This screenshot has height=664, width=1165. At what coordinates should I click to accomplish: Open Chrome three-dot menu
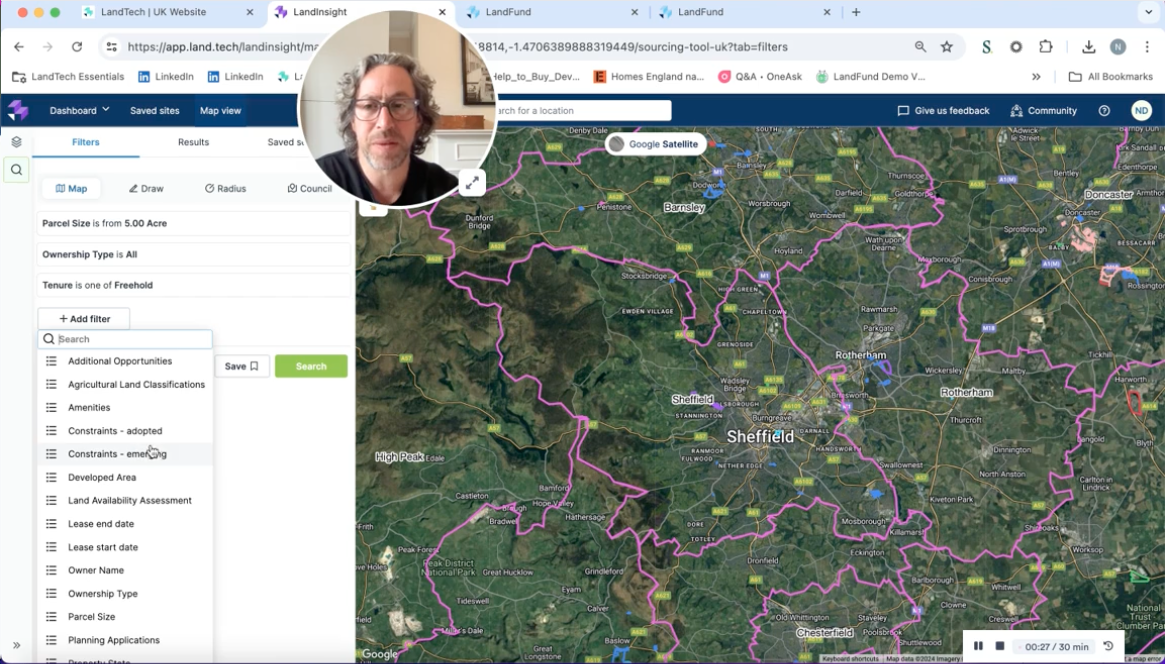tap(1147, 47)
